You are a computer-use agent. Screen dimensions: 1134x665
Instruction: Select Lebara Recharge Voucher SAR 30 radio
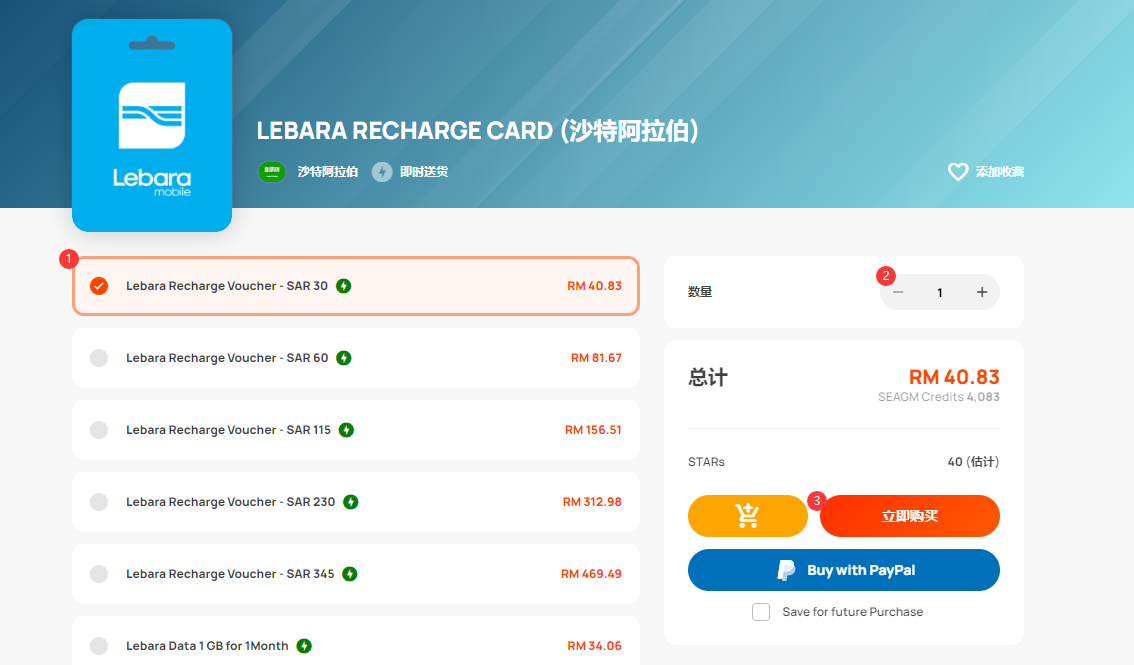pyautogui.click(x=99, y=286)
